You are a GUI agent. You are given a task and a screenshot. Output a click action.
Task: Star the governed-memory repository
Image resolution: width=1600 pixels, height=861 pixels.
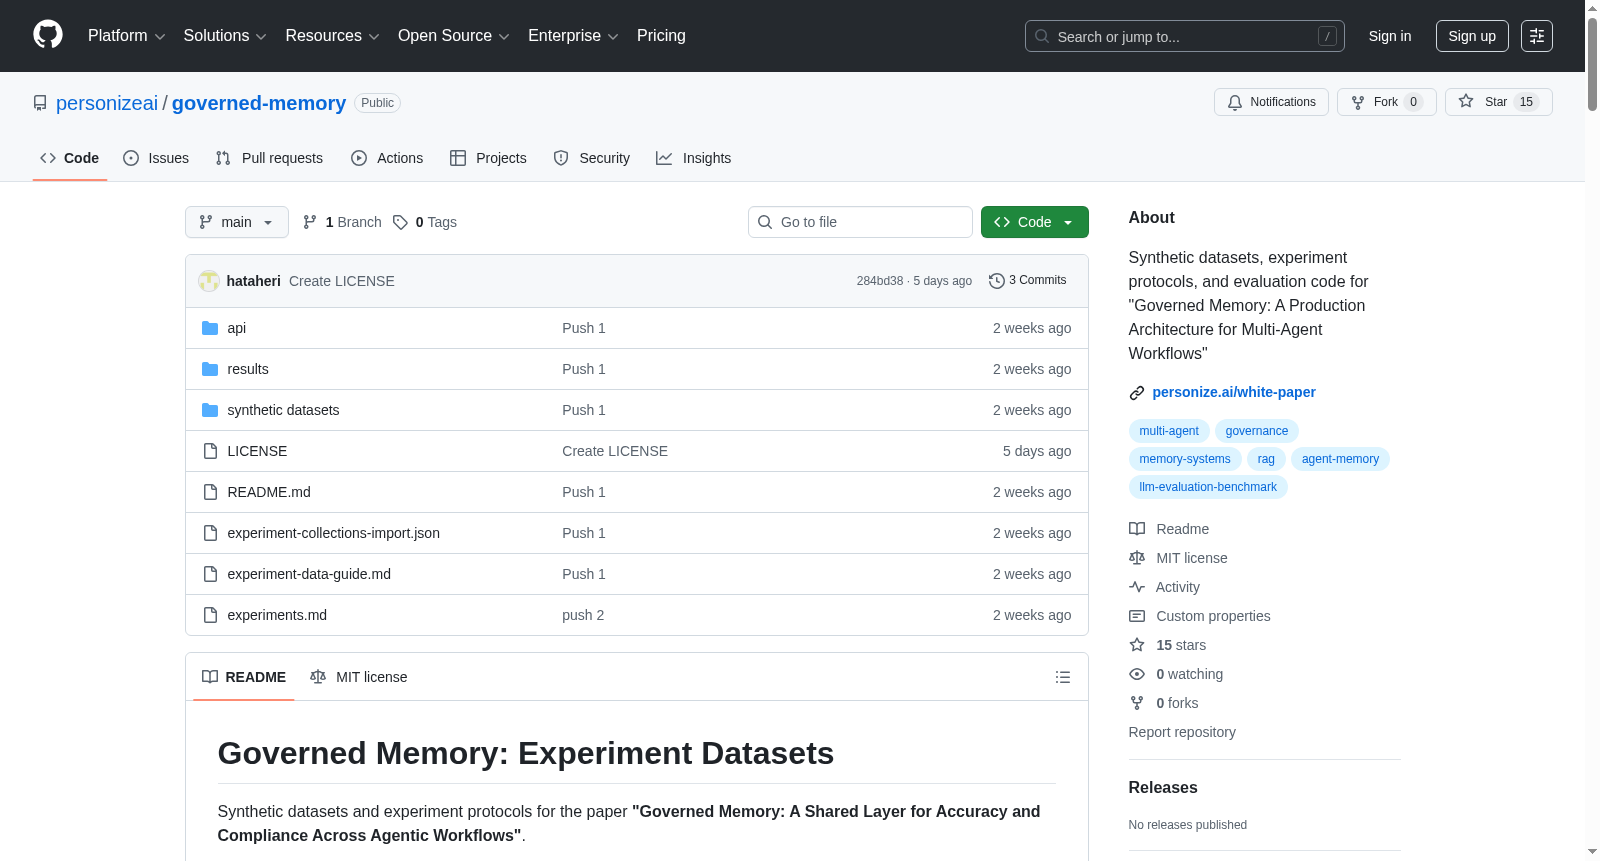(1498, 102)
